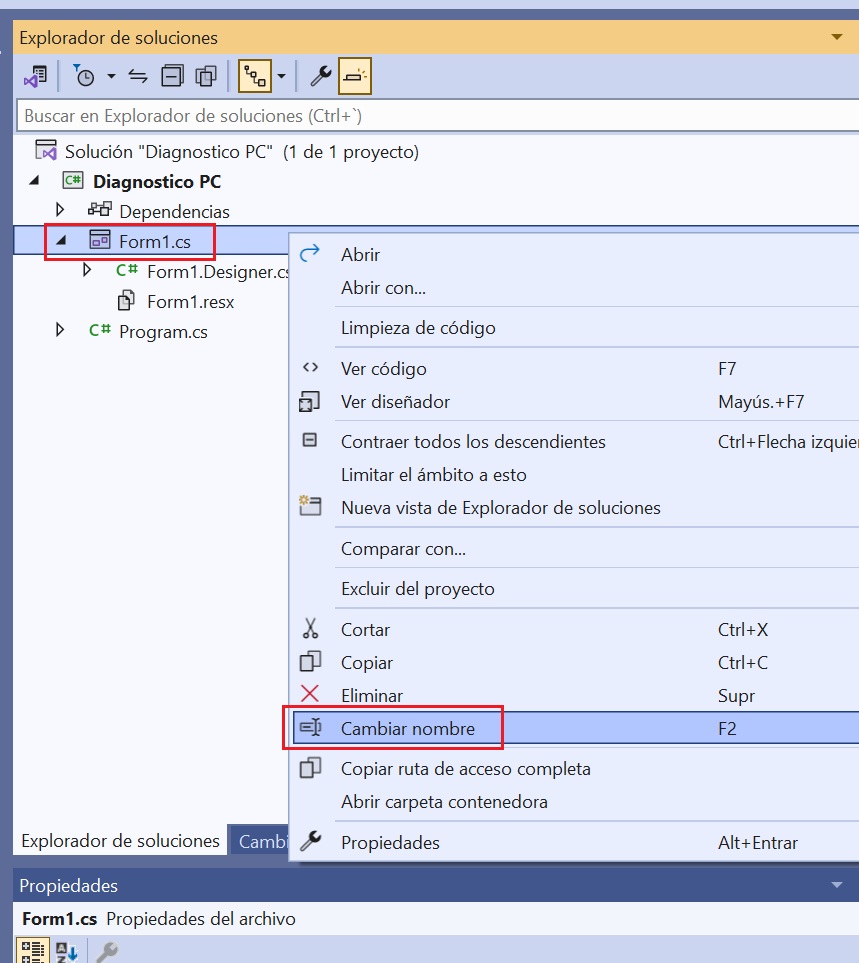Toggle the Preview Selected Items button

355,76
